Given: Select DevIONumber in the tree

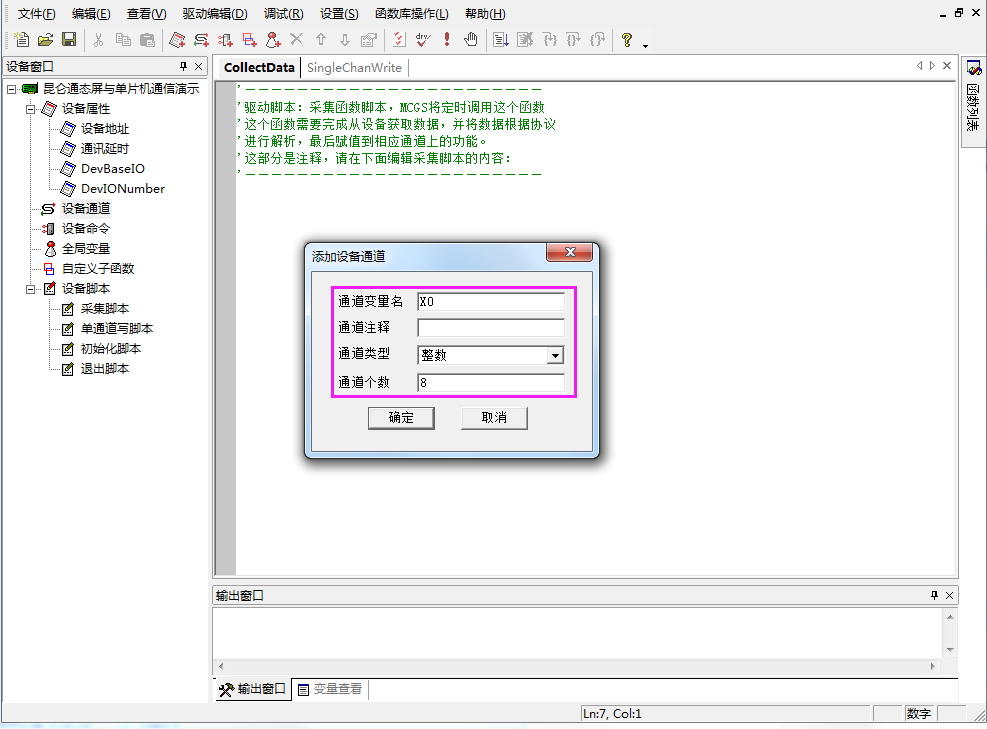Looking at the screenshot, I should pos(123,189).
